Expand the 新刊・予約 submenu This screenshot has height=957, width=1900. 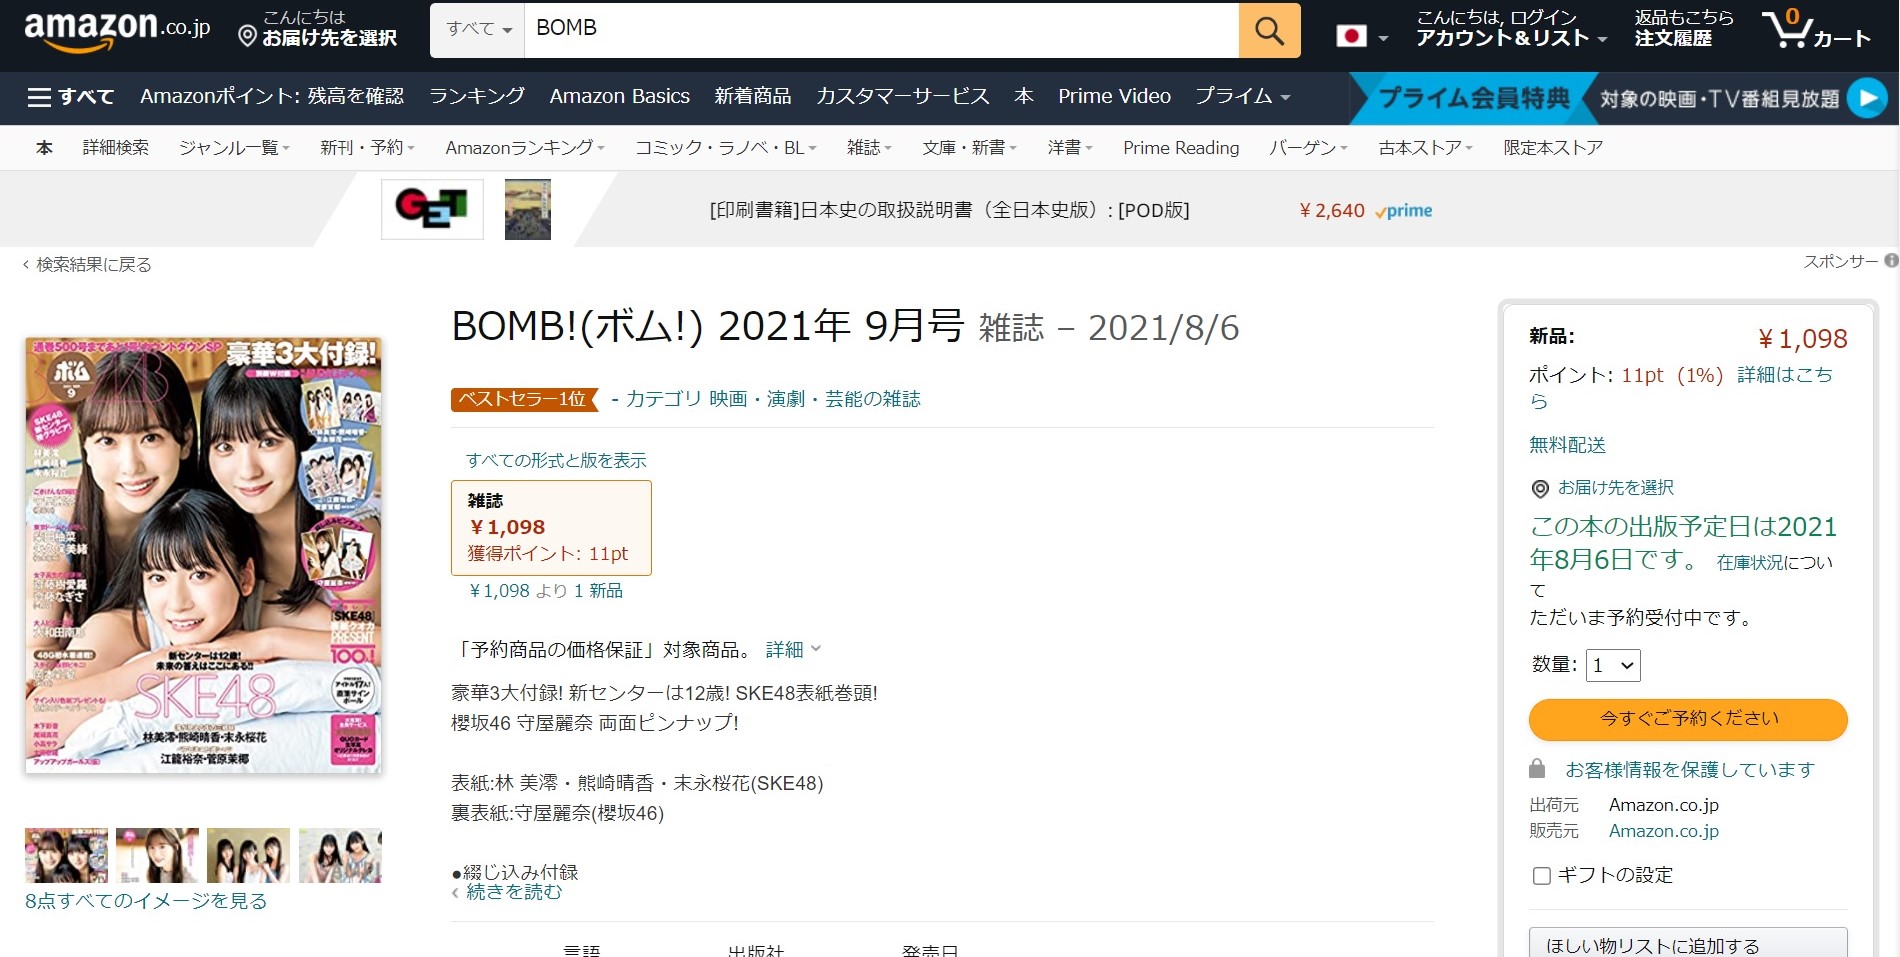pos(367,148)
